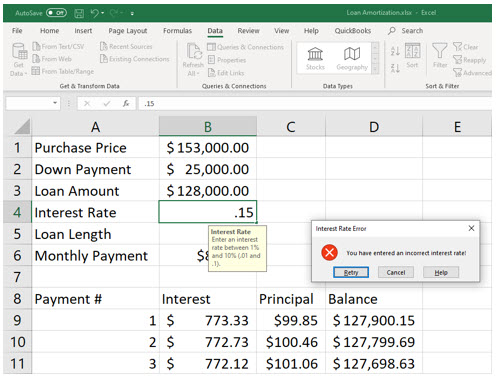The height and width of the screenshot is (378, 498).
Task: Click From Table/Range icon
Action: 36,71
